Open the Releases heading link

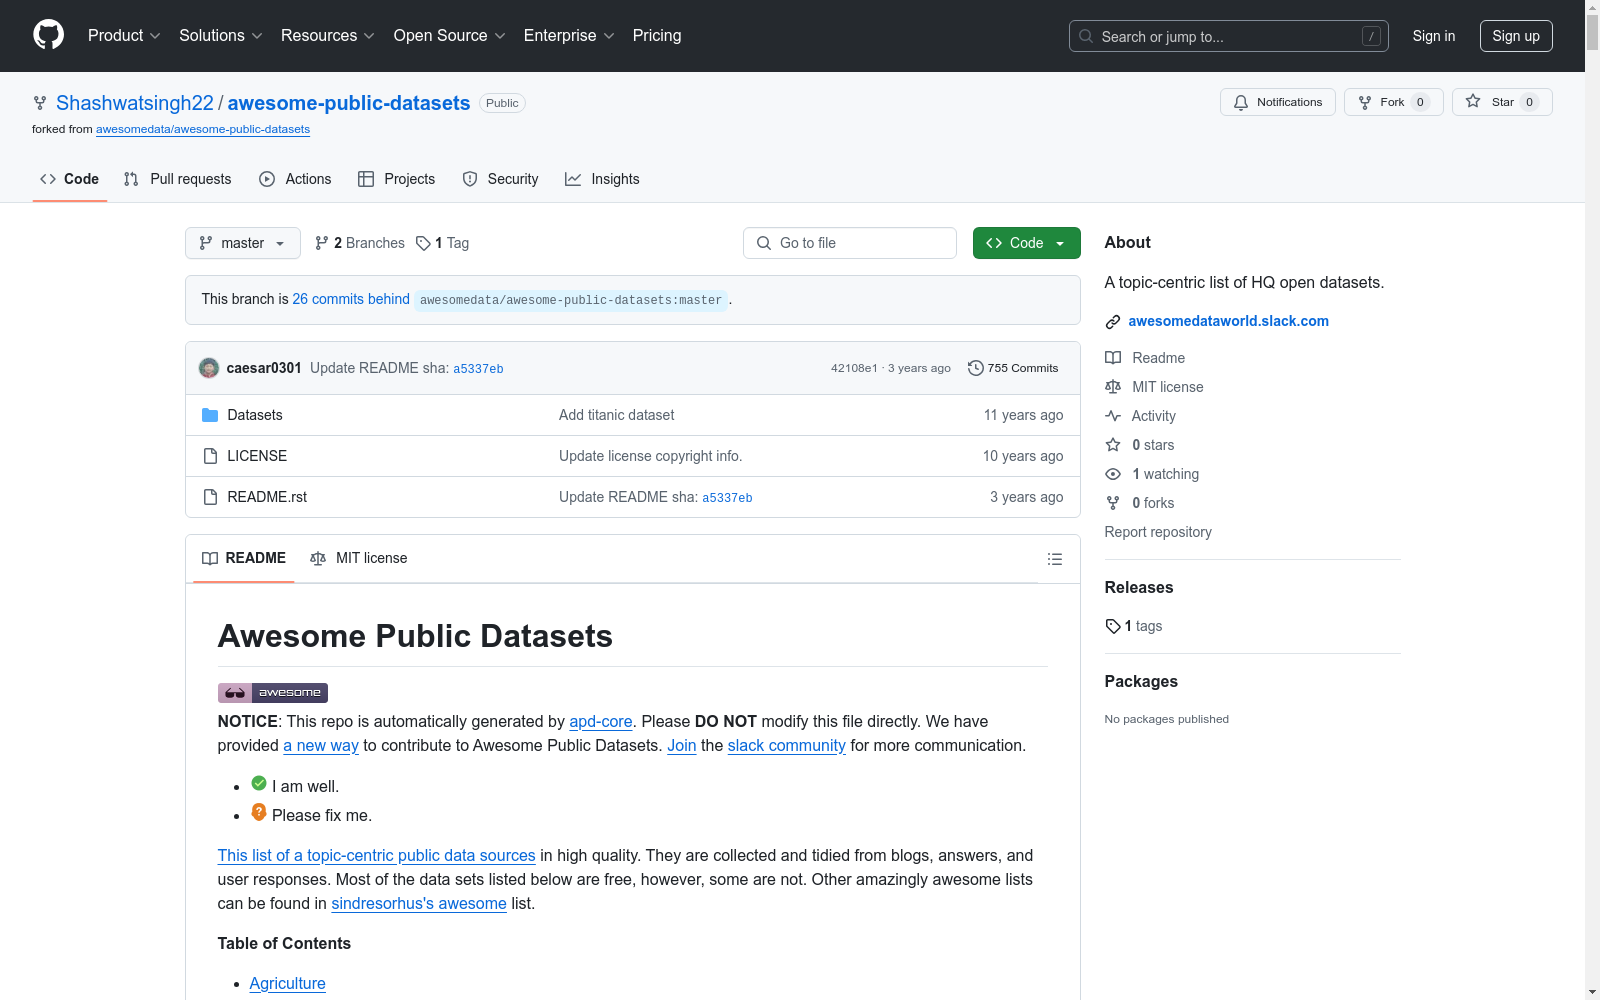point(1139,587)
